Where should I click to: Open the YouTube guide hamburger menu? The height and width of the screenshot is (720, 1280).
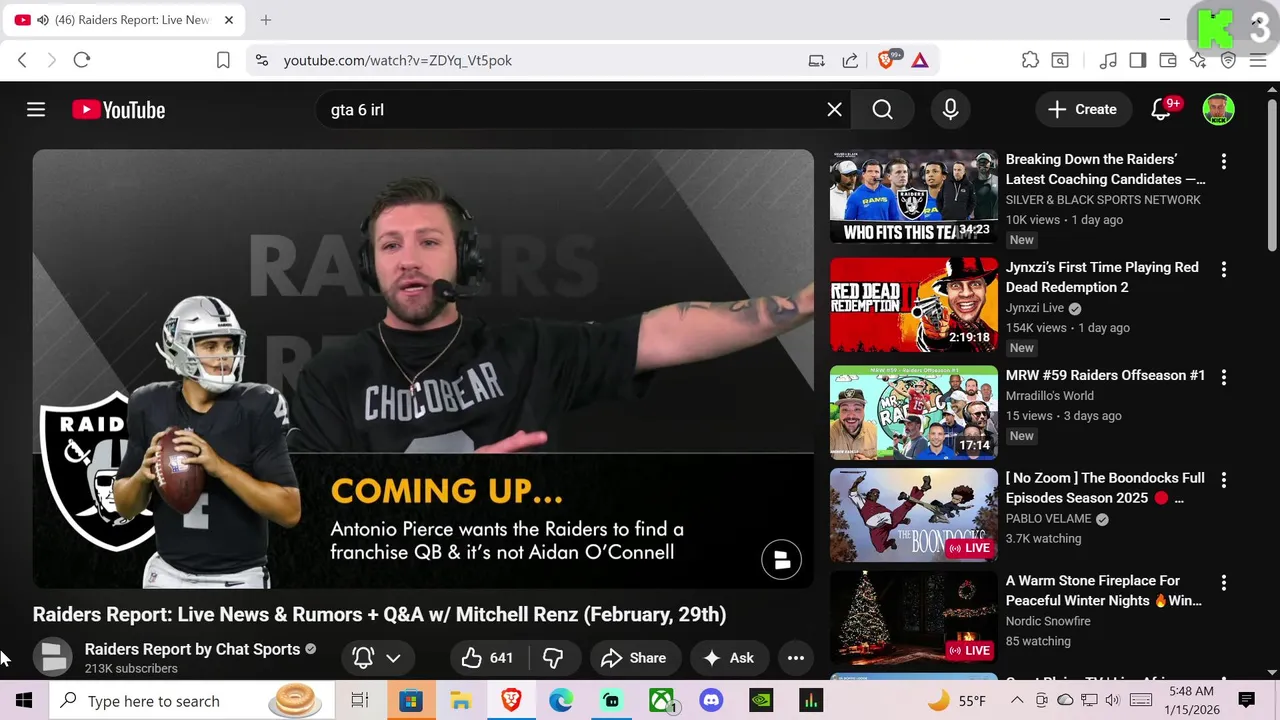tap(36, 110)
